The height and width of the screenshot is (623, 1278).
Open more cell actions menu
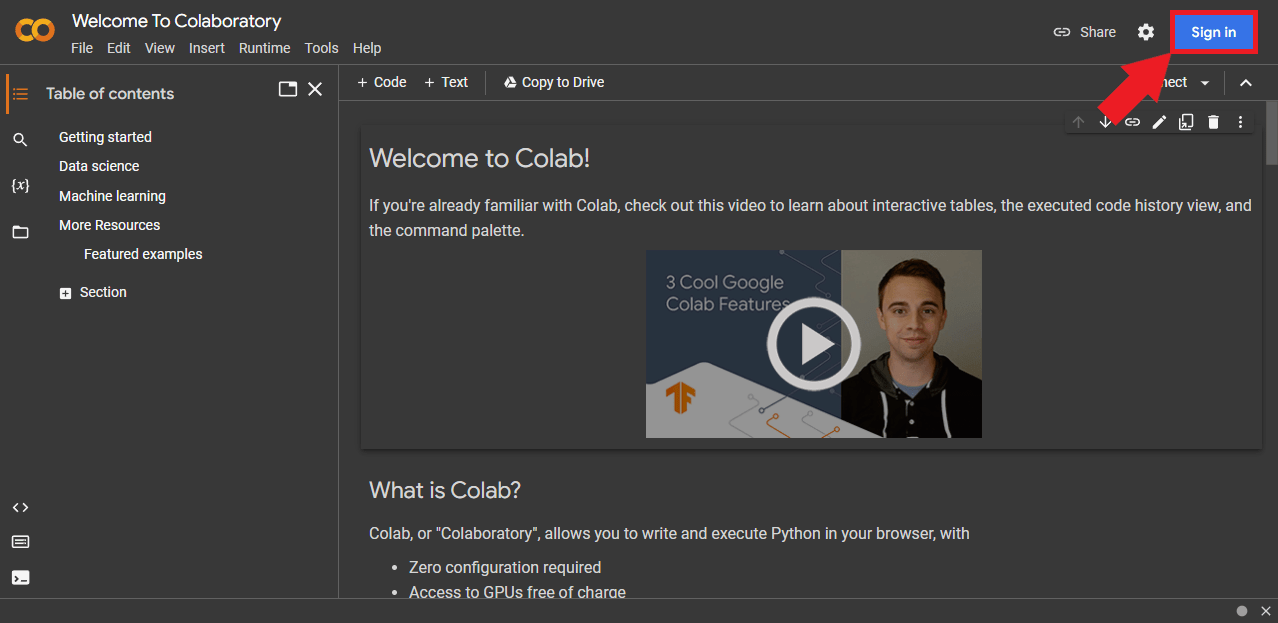pos(1240,122)
